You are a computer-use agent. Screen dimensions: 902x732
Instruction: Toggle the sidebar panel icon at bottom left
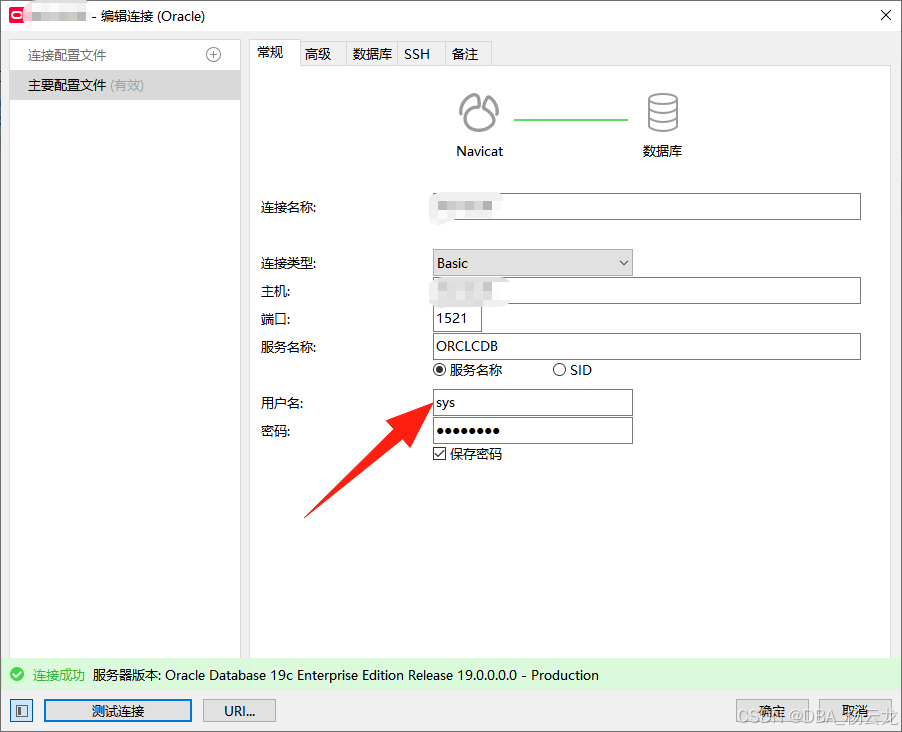click(x=22, y=711)
